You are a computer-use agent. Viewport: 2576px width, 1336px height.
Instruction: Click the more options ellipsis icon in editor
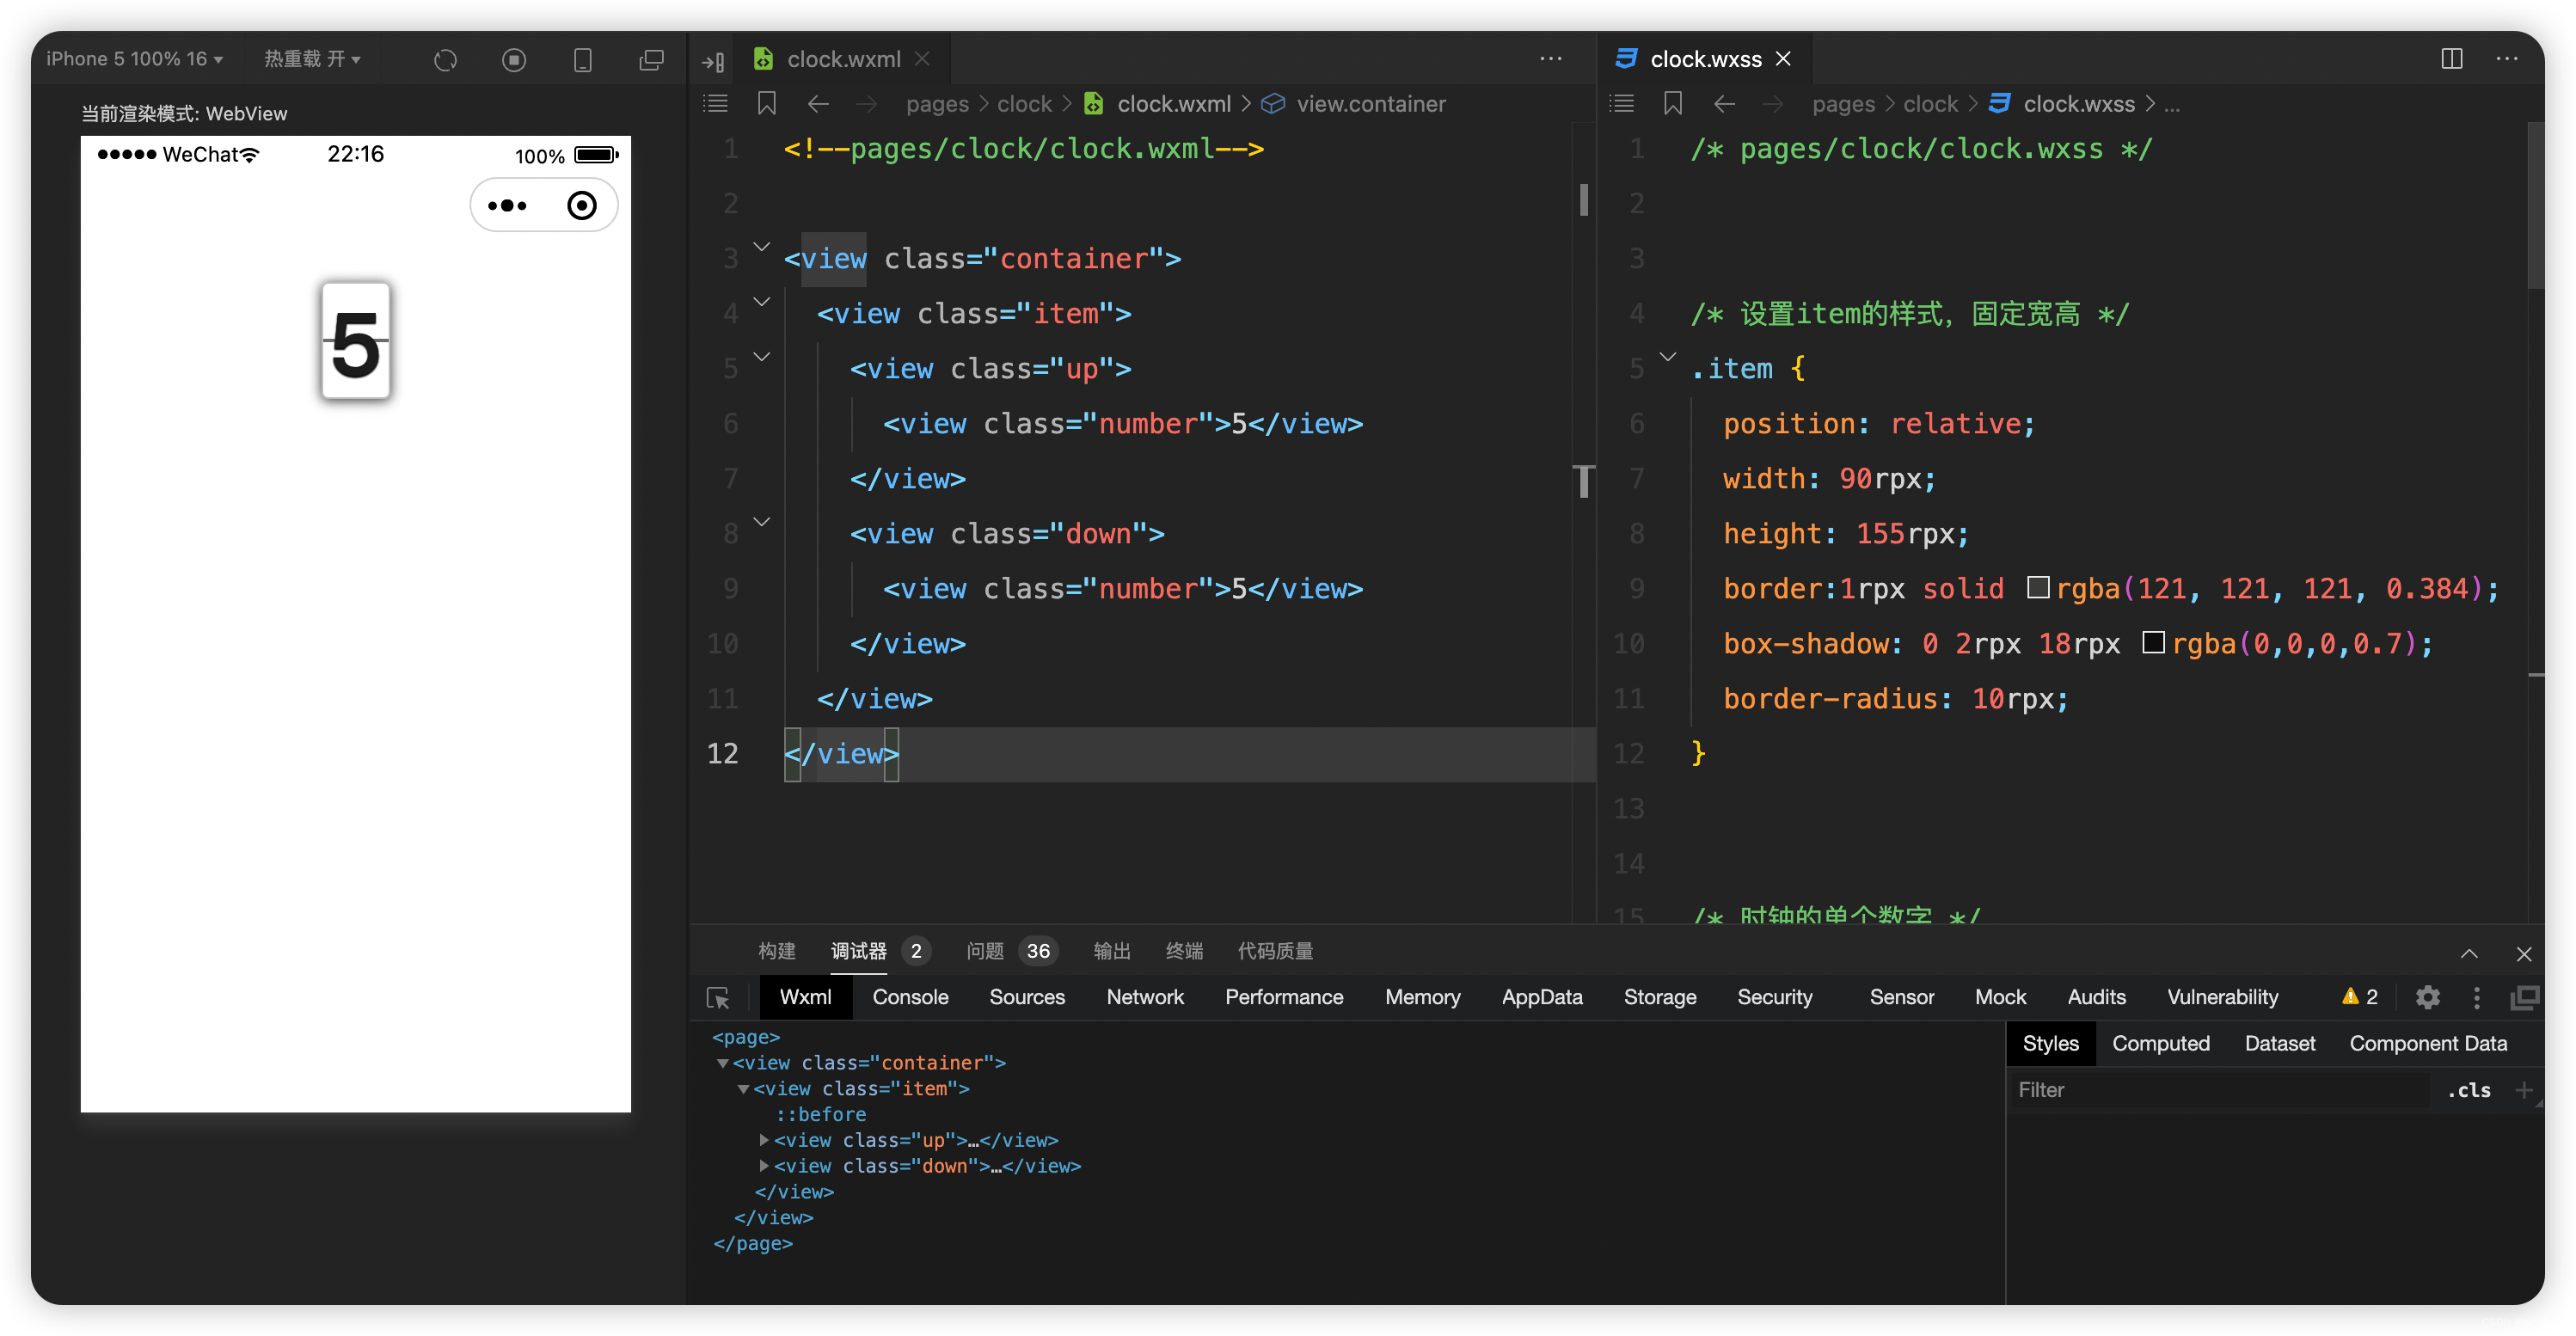pyautogui.click(x=1550, y=58)
